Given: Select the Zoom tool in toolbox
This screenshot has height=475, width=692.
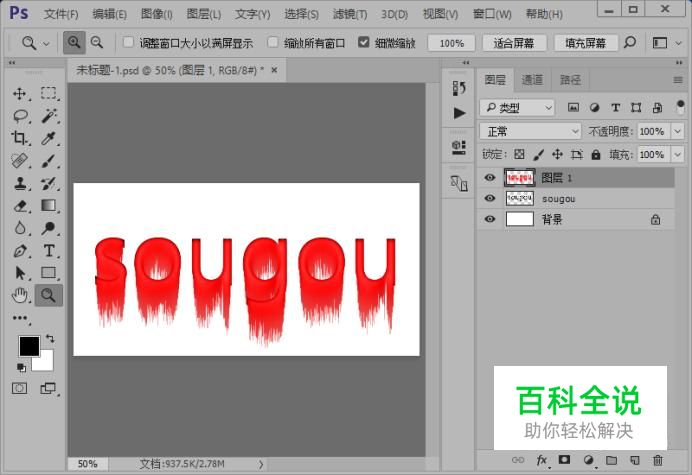Looking at the screenshot, I should 48,295.
